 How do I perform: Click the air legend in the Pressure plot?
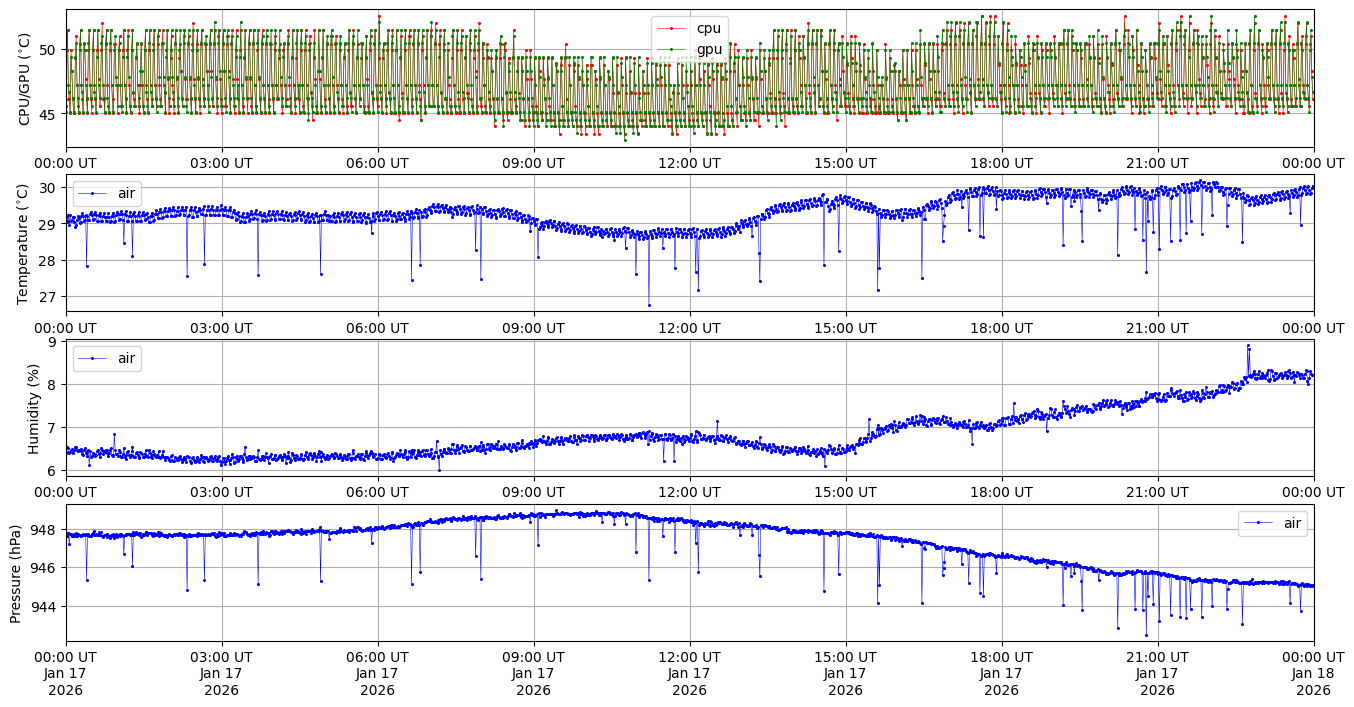click(x=1292, y=523)
